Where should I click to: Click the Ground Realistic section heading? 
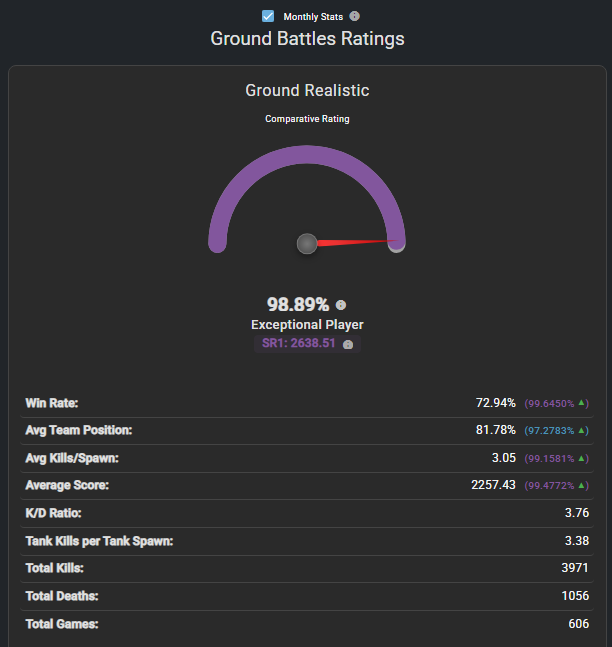pos(307,91)
